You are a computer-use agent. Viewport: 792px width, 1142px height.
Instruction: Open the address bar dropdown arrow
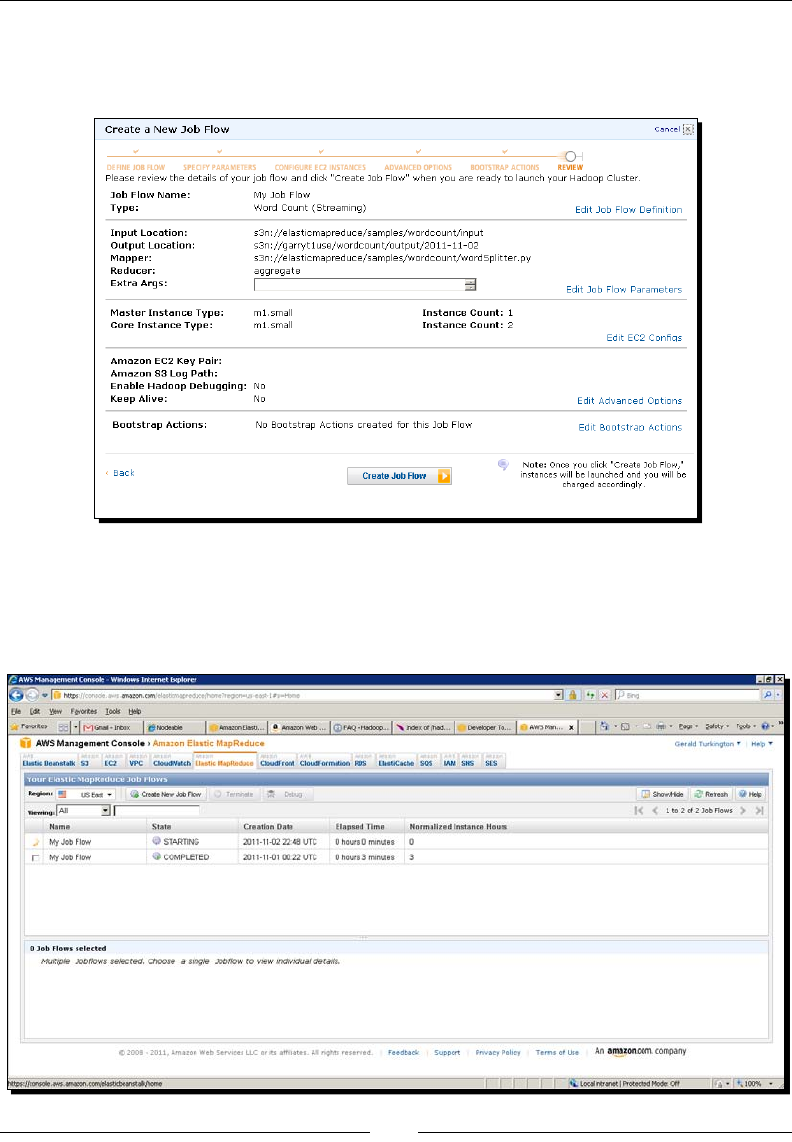coord(558,696)
